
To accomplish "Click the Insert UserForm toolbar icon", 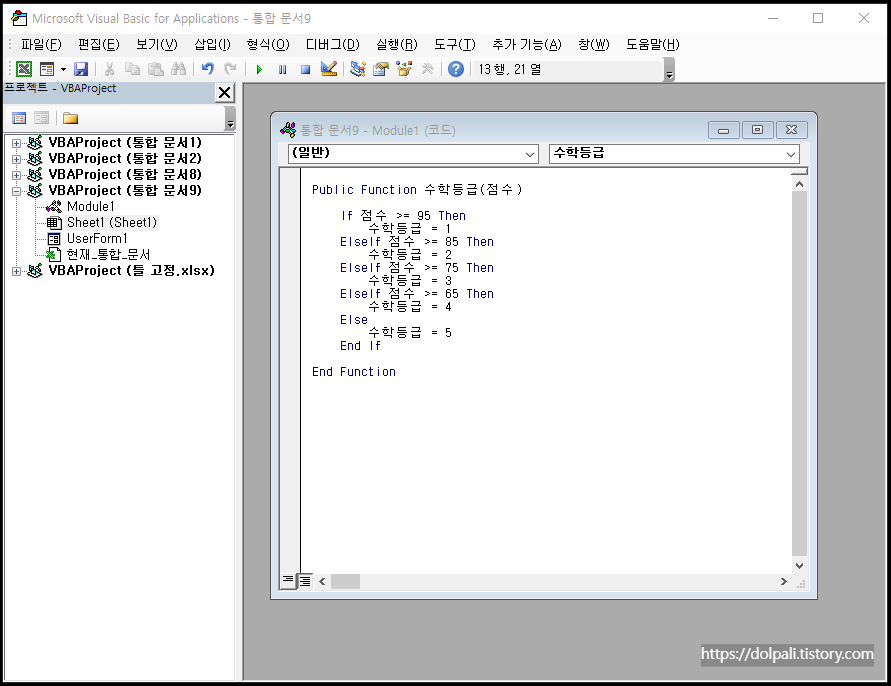I will 47,69.
